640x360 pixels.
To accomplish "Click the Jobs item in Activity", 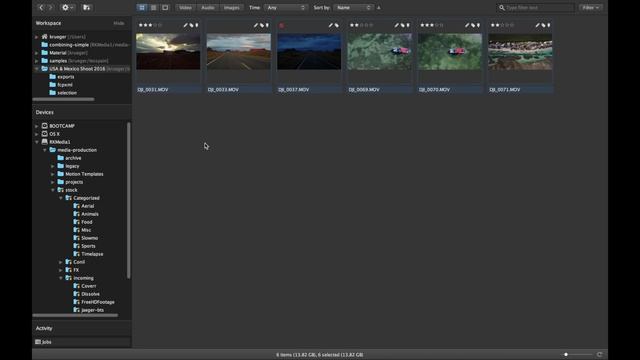I will pyautogui.click(x=43, y=342).
